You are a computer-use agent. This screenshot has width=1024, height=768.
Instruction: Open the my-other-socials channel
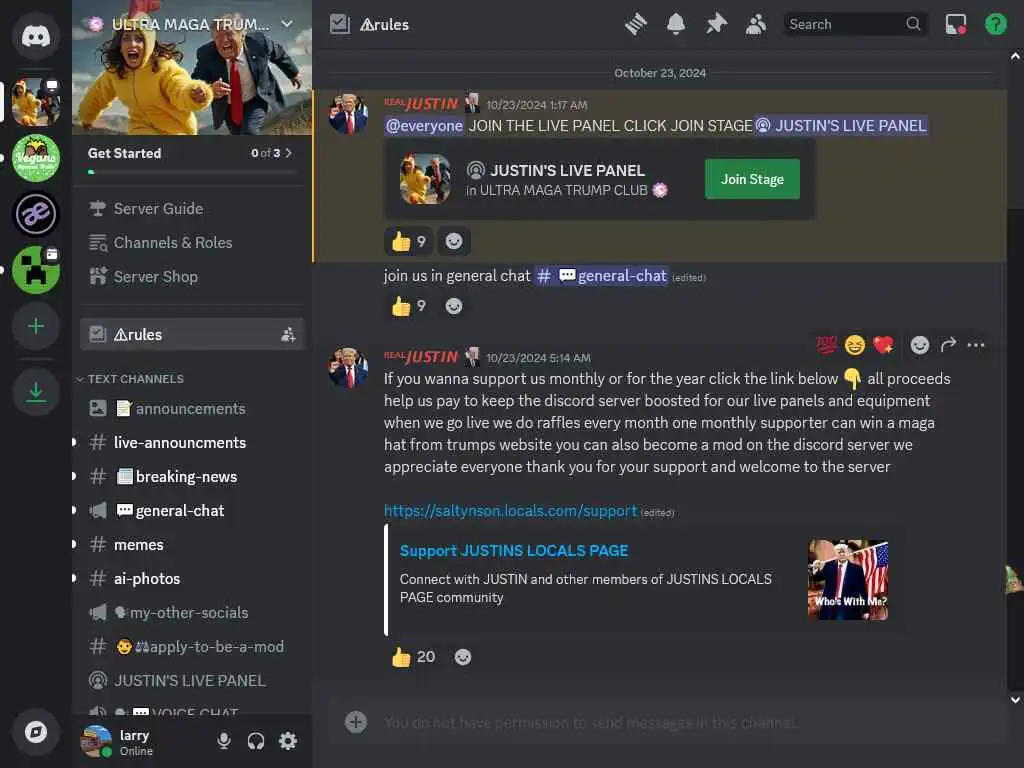(192, 612)
